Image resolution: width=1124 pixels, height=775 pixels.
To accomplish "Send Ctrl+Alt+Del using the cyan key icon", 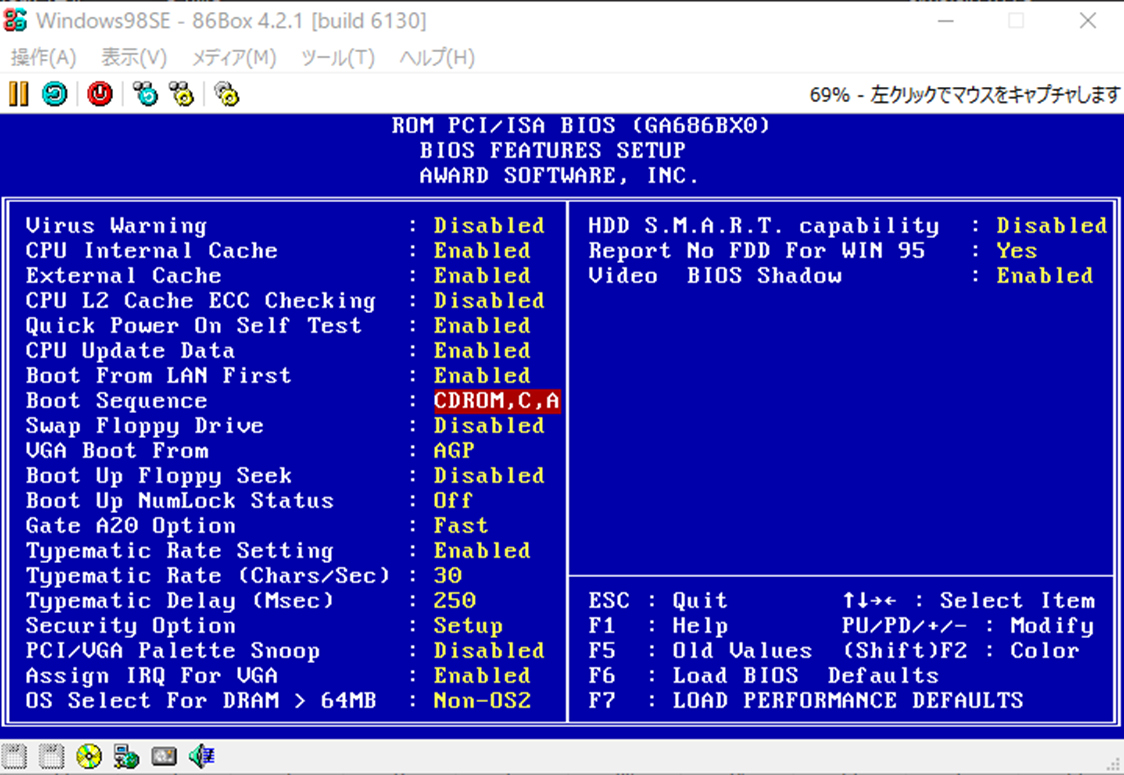I will [146, 94].
